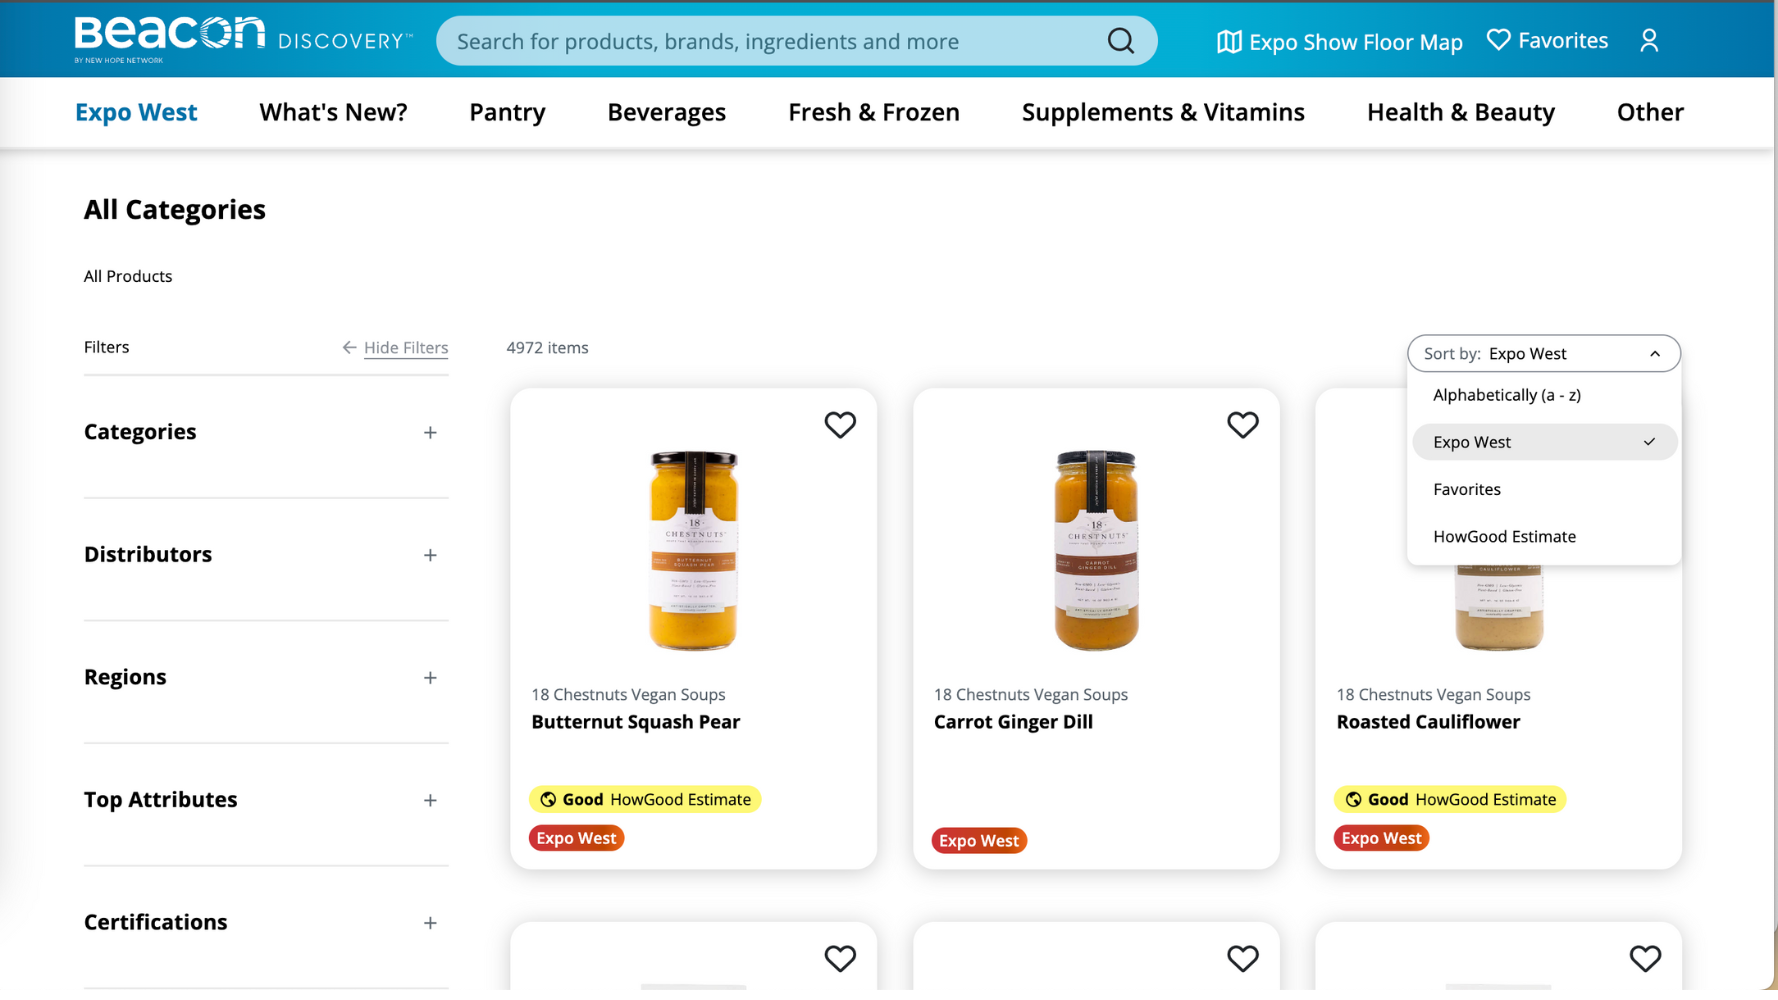Select Alphabetically (a - z) sorting option
Viewport: 1778px width, 1000px height.
coord(1506,395)
